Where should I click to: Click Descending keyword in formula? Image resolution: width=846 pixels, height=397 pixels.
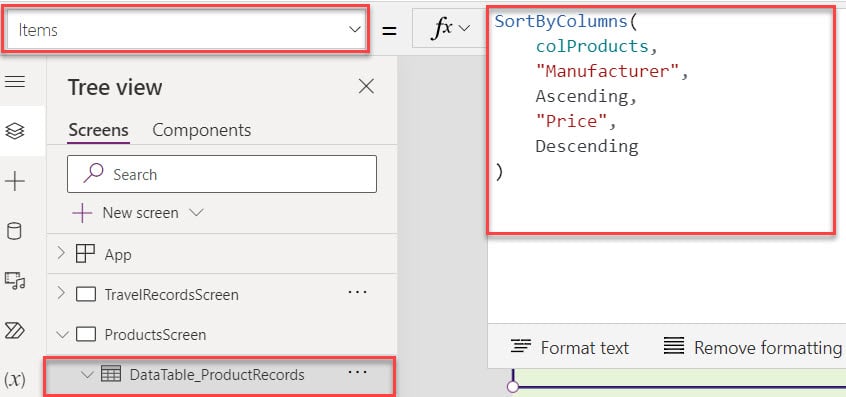click(x=586, y=146)
